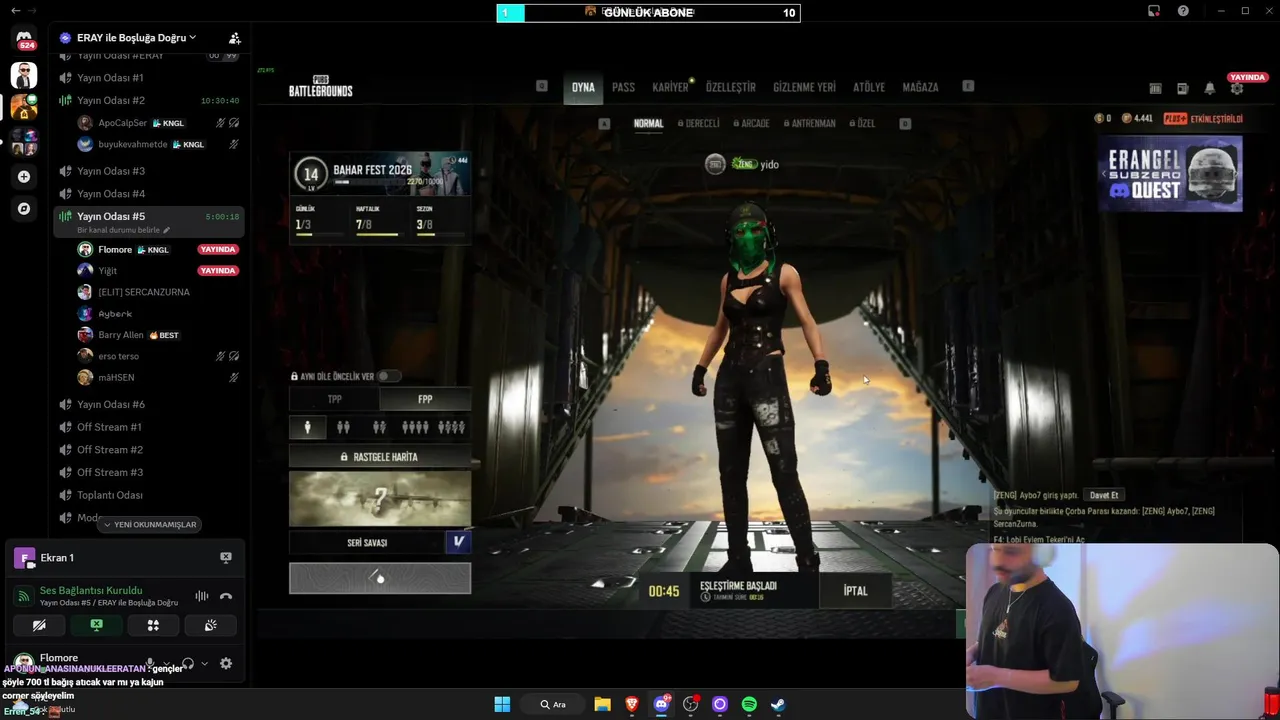The width and height of the screenshot is (1280, 720).
Task: Open soundboard button in voice panel
Action: (x=210, y=625)
